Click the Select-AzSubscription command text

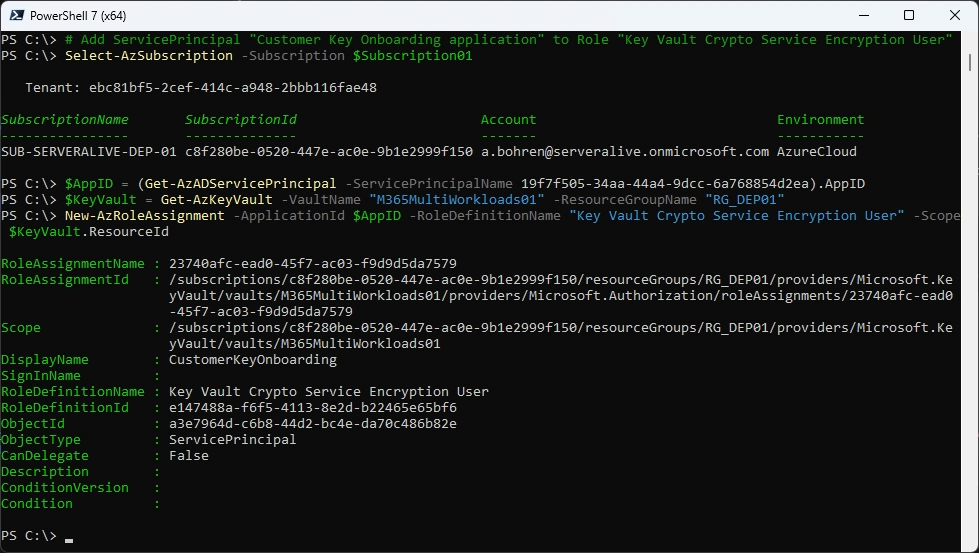149,56
